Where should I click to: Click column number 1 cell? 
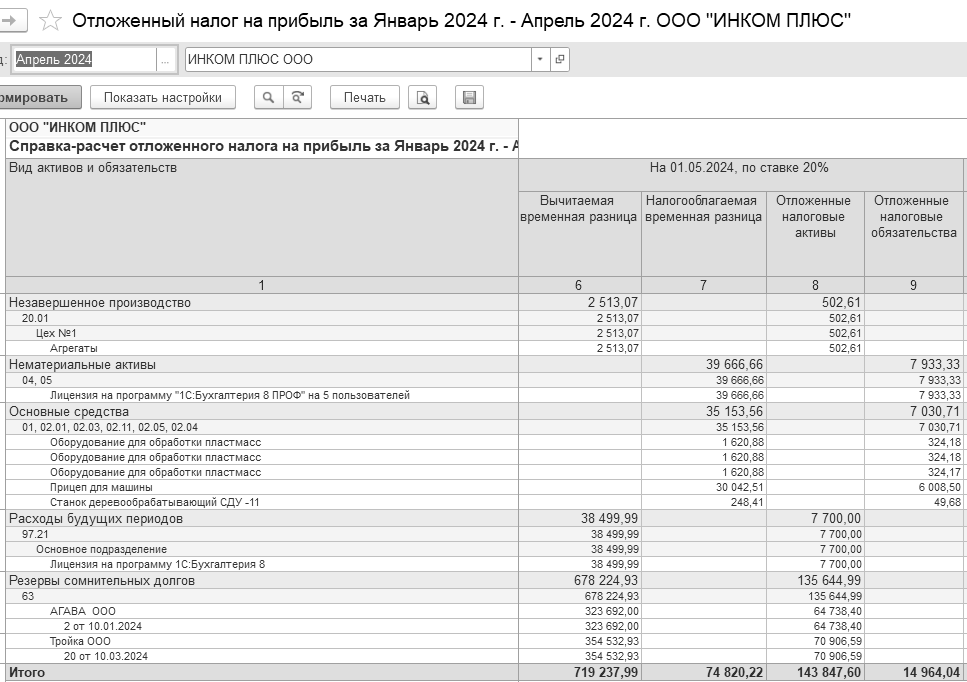click(x=262, y=285)
